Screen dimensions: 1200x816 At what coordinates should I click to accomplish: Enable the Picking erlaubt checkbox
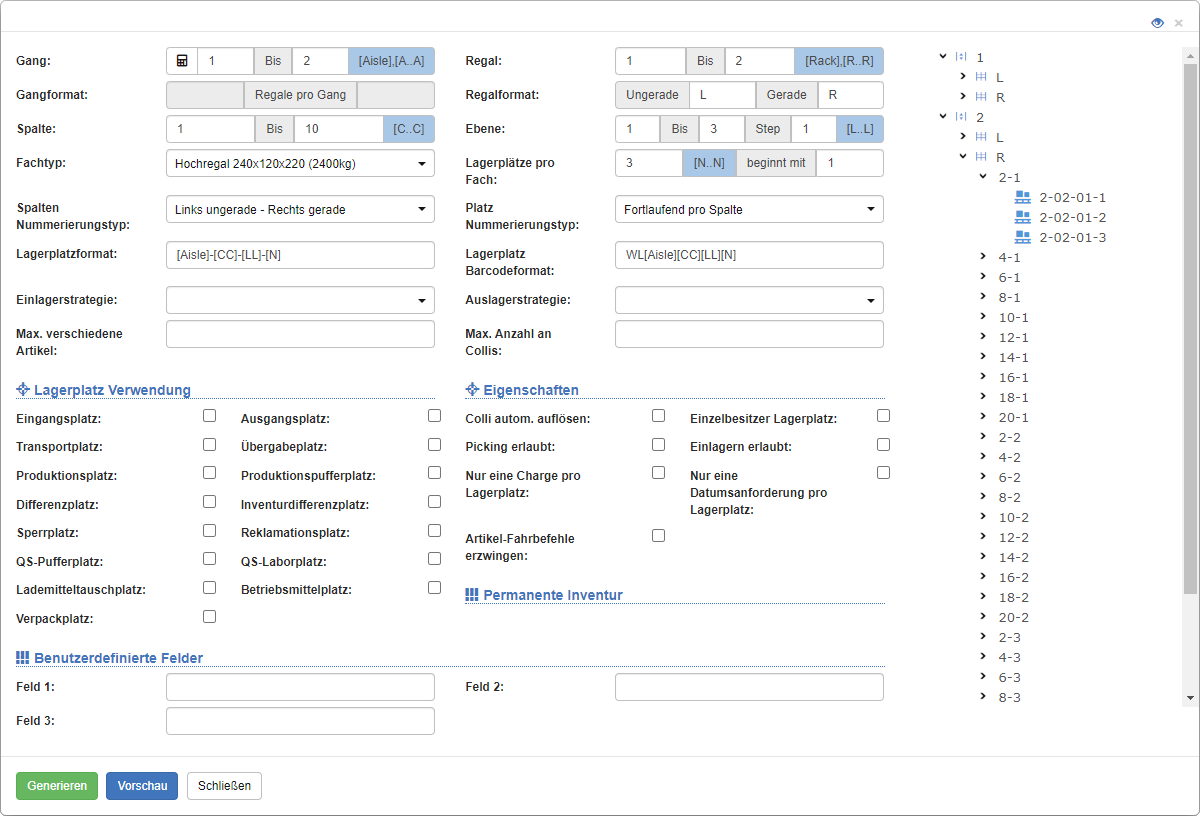658,443
